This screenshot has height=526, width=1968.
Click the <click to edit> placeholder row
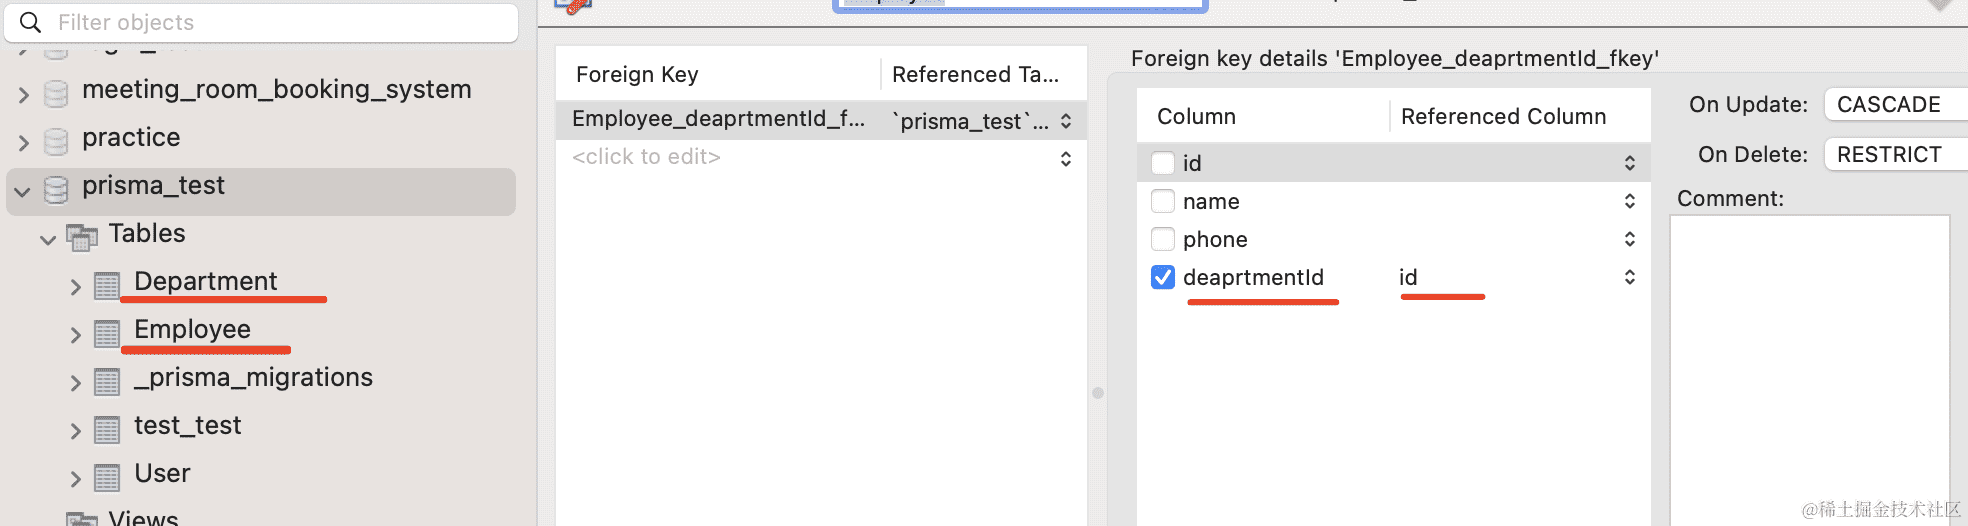(646, 157)
